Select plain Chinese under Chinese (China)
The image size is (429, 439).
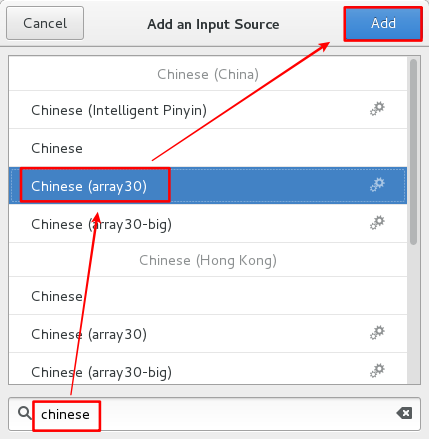pos(208,148)
